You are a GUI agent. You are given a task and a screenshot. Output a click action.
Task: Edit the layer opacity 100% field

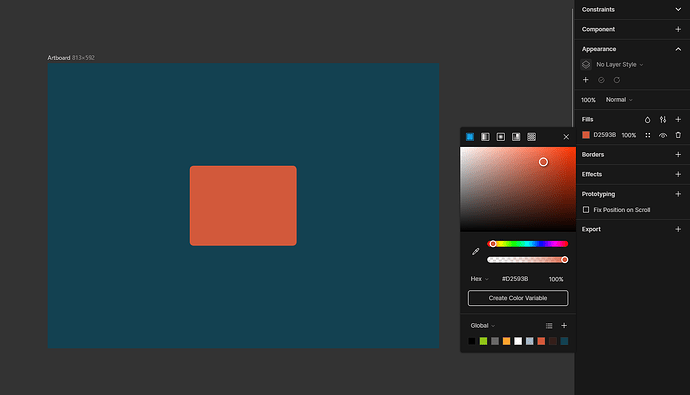588,100
